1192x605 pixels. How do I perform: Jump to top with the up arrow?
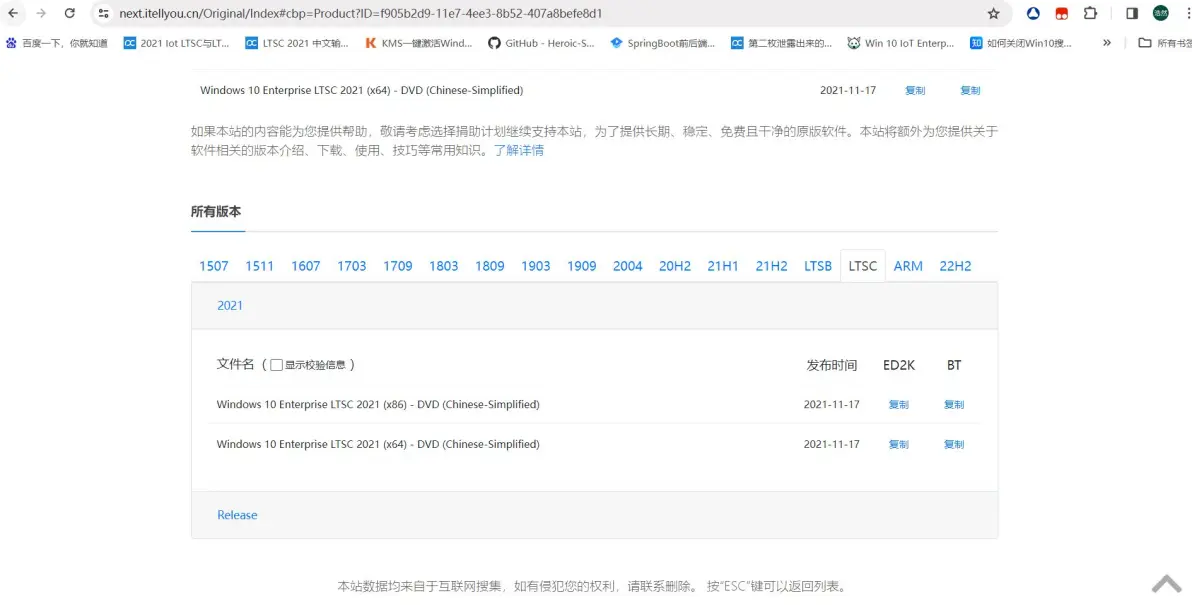click(x=1166, y=584)
